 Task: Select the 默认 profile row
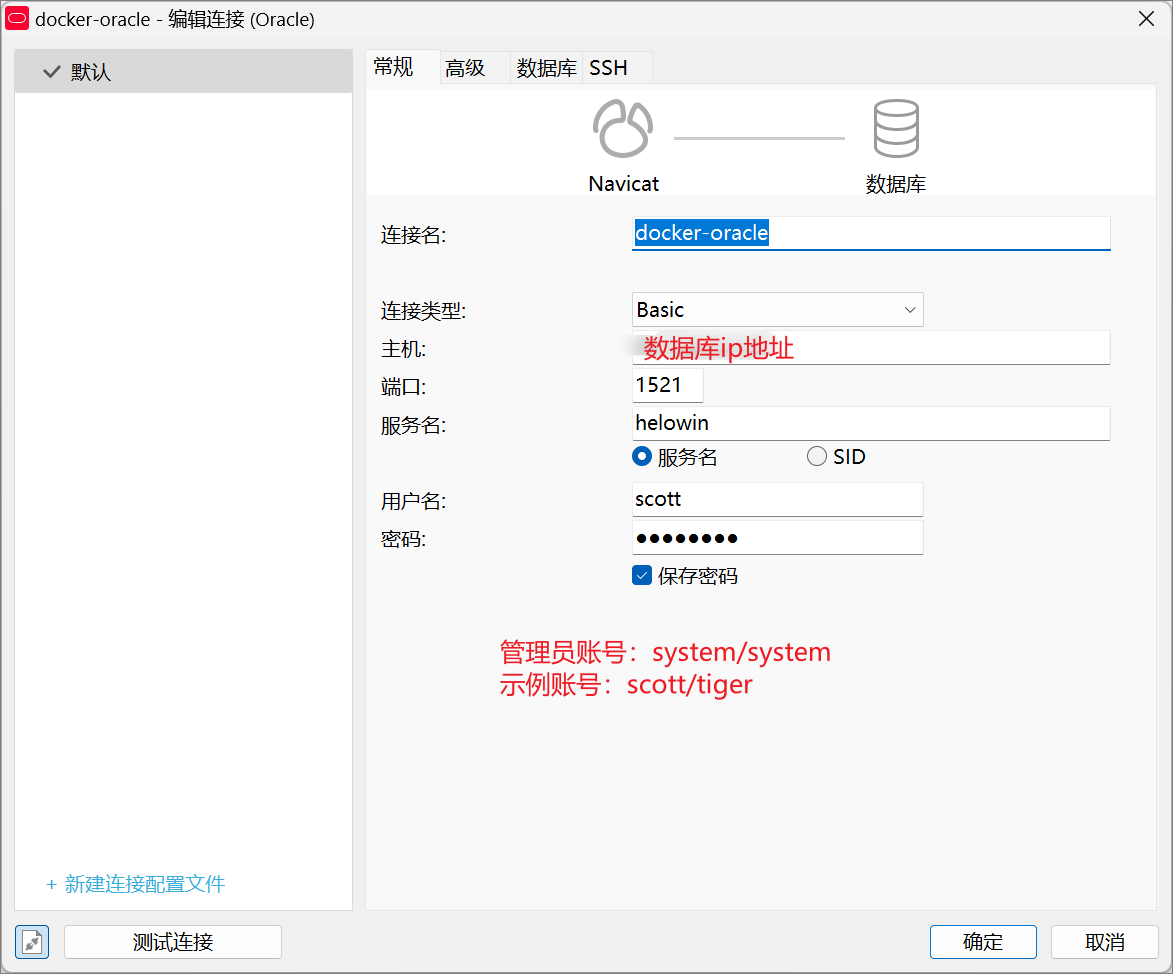(183, 72)
